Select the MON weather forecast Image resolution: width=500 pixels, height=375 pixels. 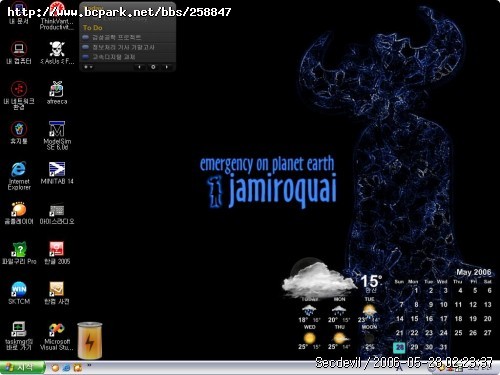(339, 310)
